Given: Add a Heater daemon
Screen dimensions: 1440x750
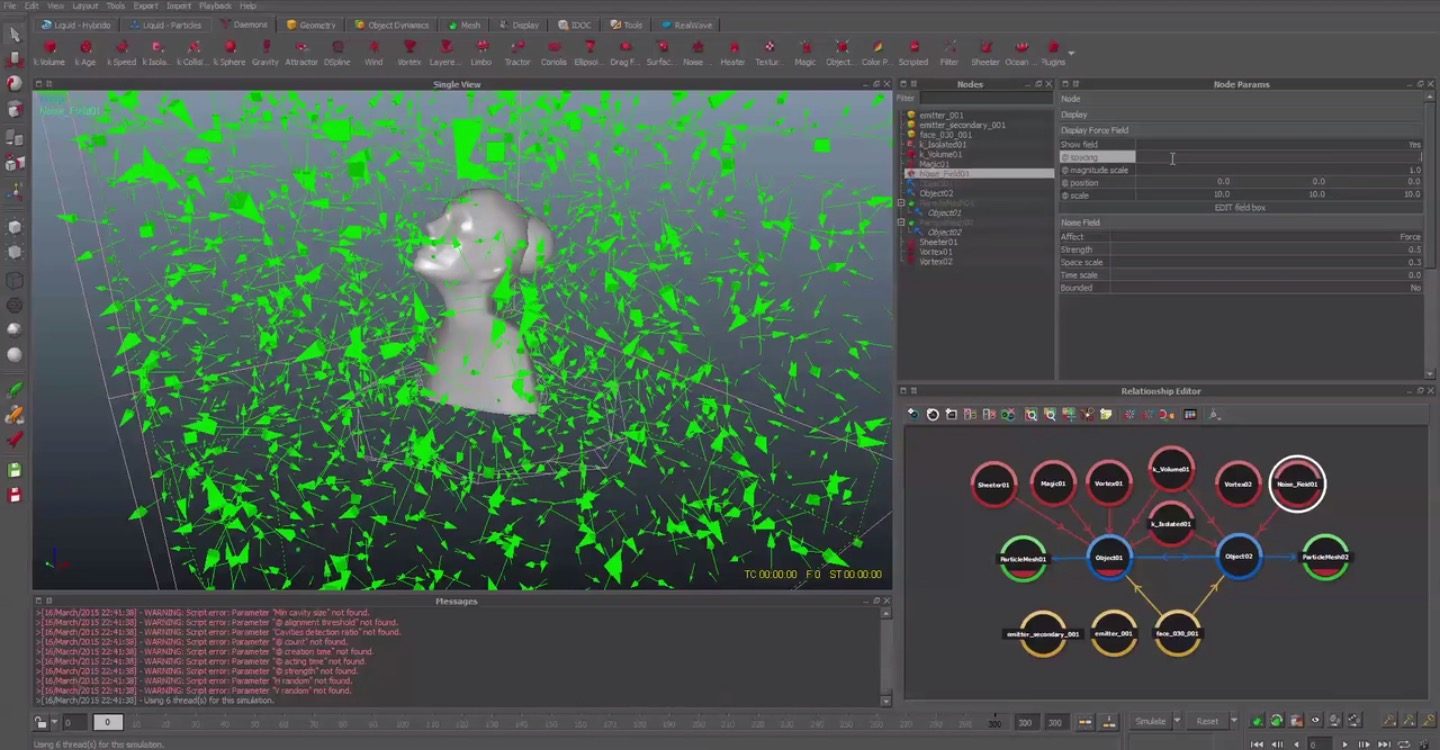Looking at the screenshot, I should click(x=733, y=52).
